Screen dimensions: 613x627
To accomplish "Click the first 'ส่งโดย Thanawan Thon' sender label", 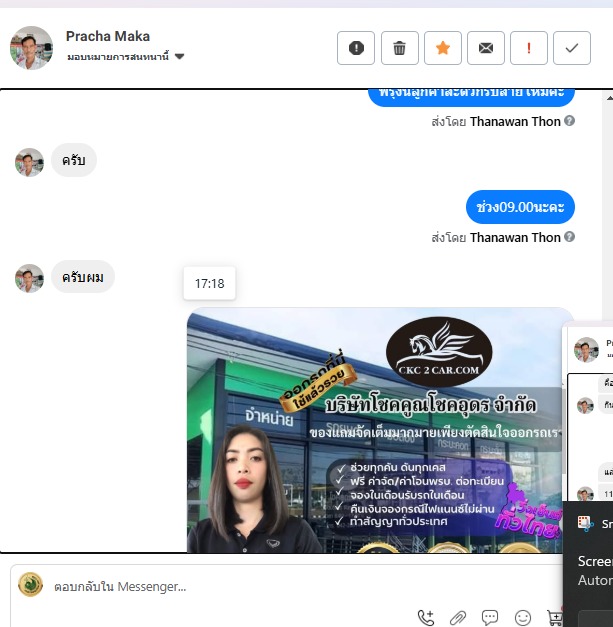I will click(x=496, y=121).
